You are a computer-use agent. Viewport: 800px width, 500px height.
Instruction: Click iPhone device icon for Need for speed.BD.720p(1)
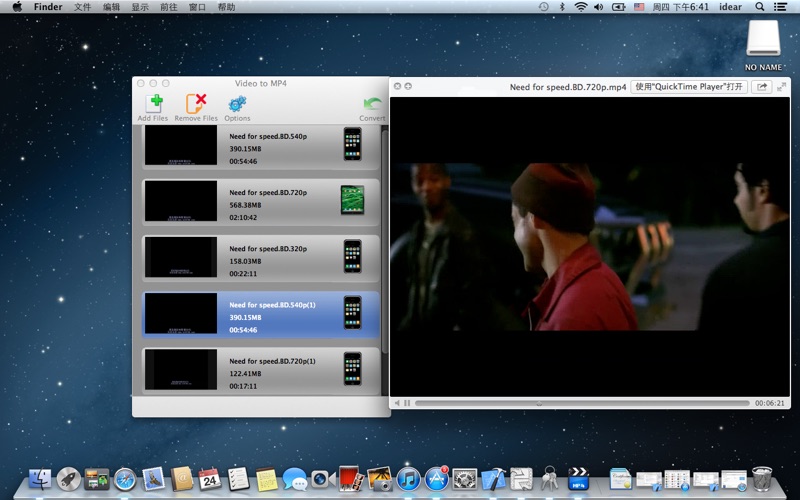(353, 368)
